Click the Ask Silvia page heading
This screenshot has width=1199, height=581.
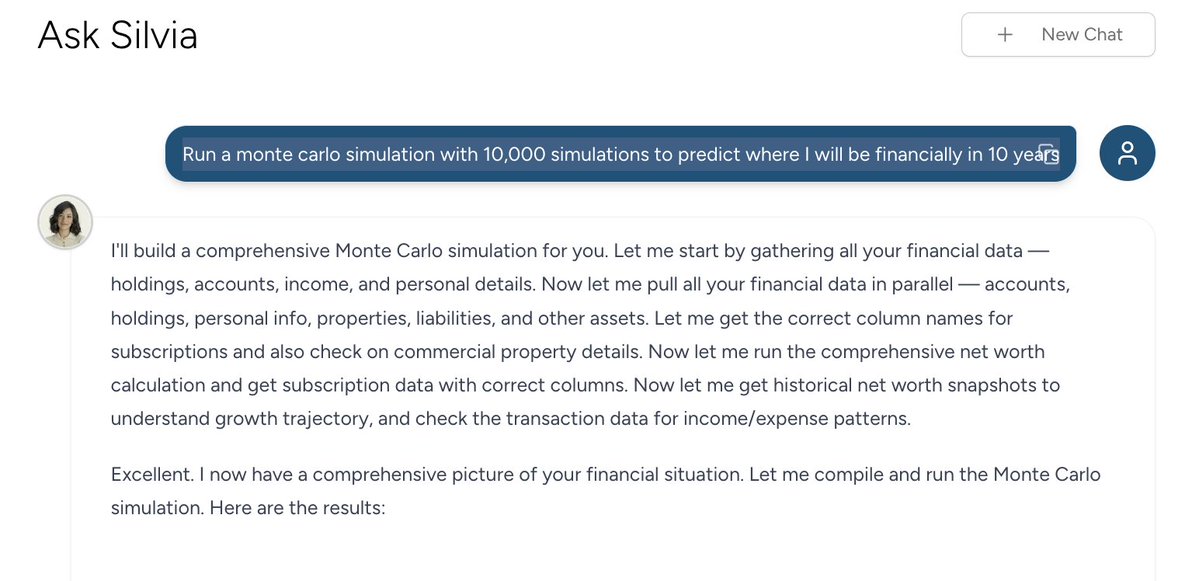click(117, 35)
